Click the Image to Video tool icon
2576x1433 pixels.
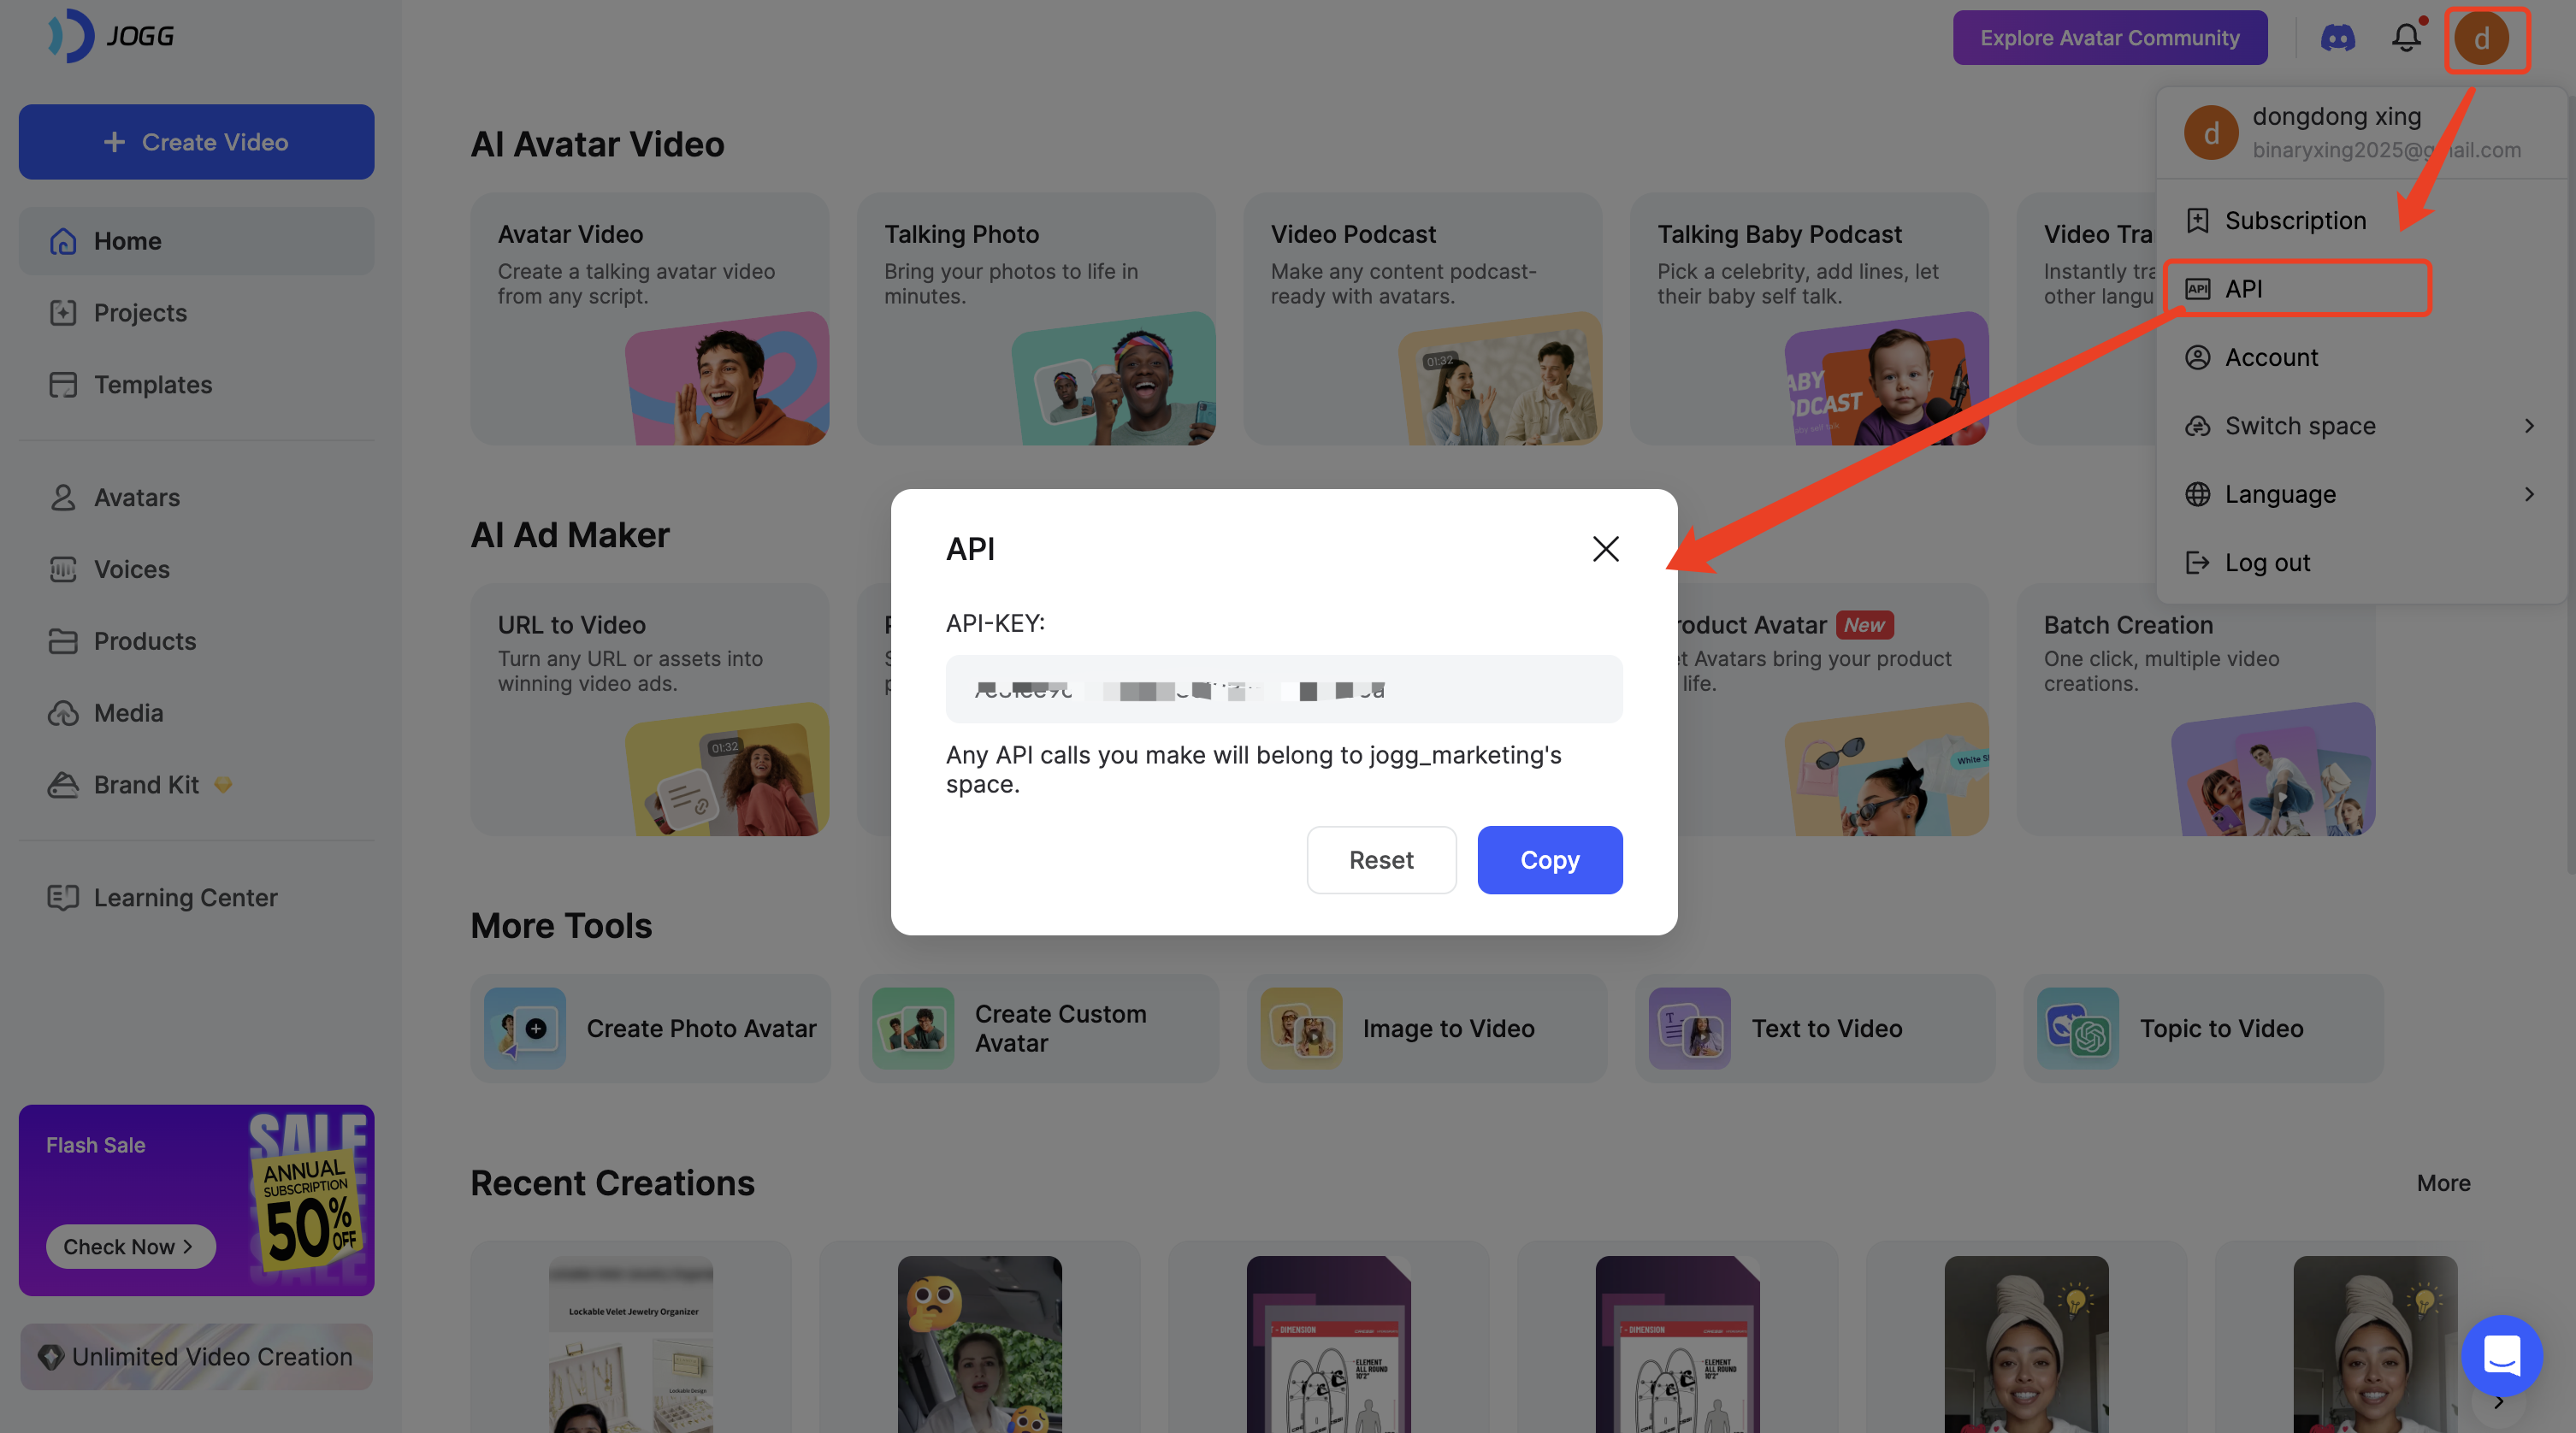pyautogui.click(x=1301, y=1028)
